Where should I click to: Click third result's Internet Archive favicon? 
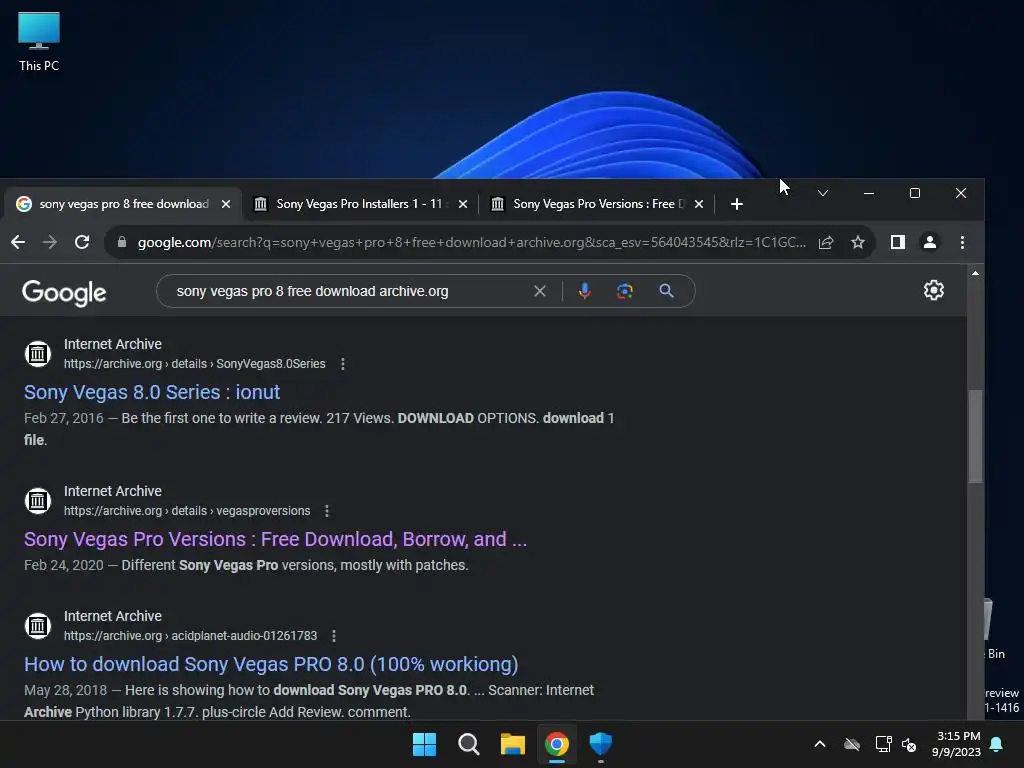point(38,626)
